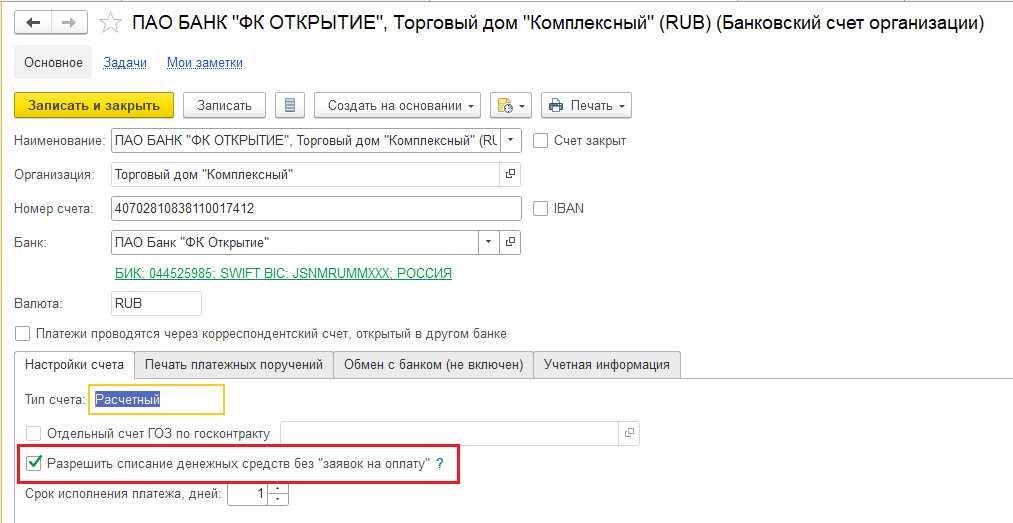Click the blue question mark help icon
Image resolution: width=1013 pixels, height=523 pixels.
[440, 464]
